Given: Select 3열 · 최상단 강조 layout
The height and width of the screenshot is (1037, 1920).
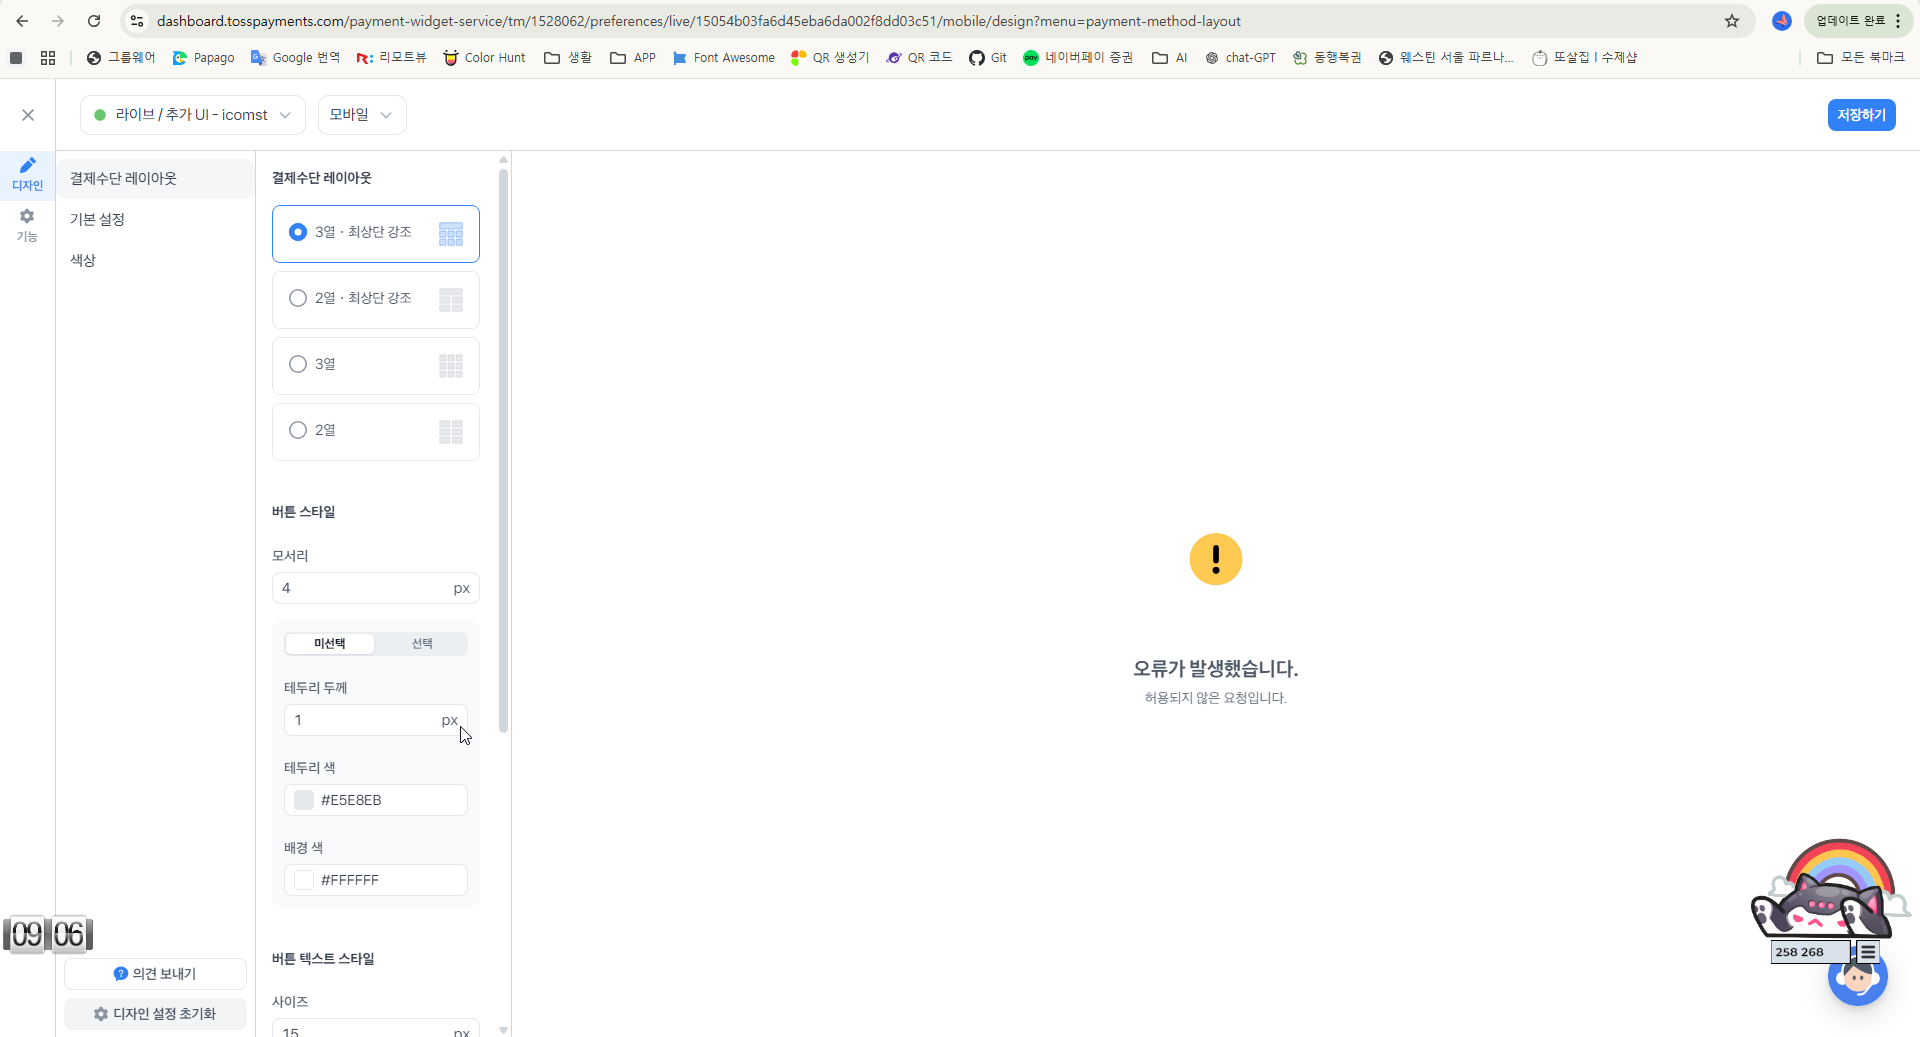Looking at the screenshot, I should (x=376, y=234).
